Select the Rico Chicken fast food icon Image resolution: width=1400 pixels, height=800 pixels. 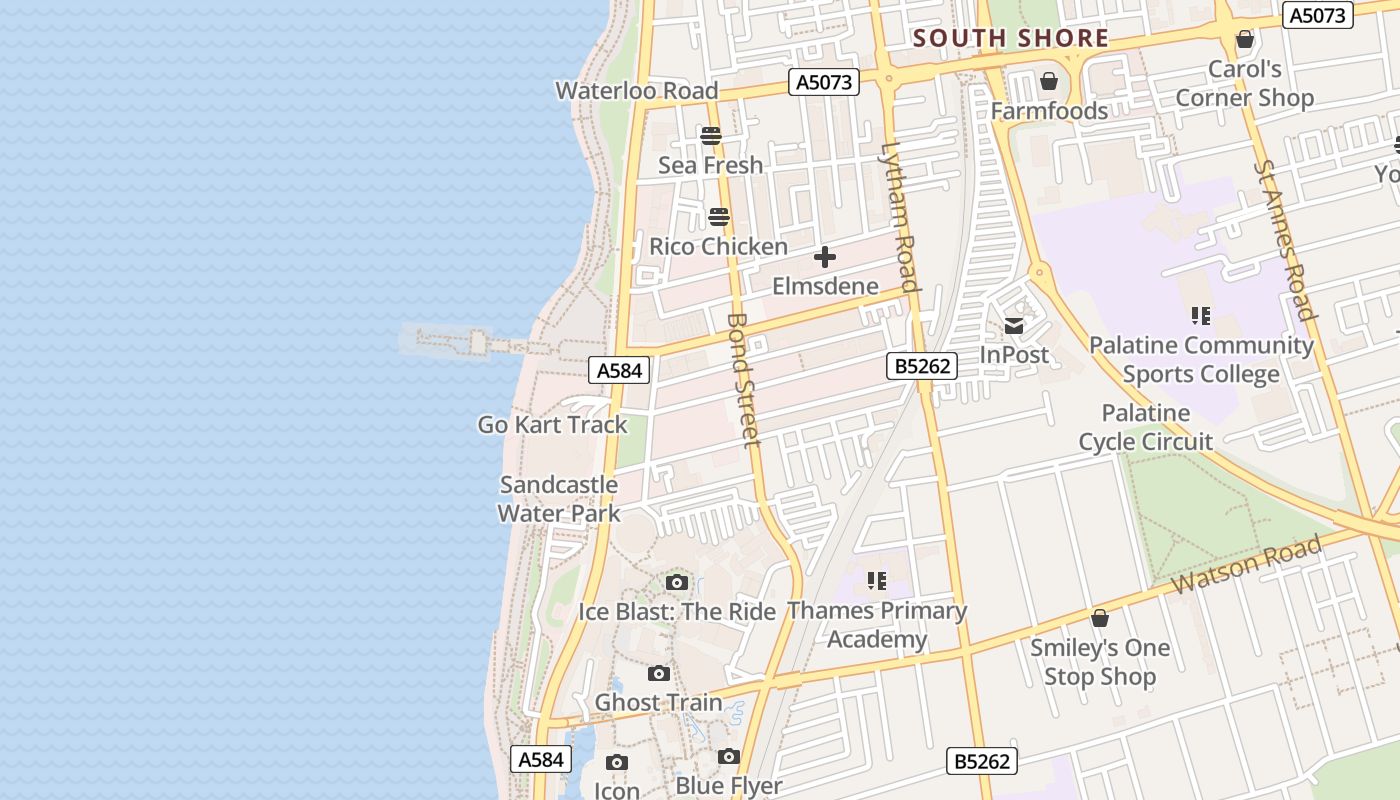coord(718,216)
